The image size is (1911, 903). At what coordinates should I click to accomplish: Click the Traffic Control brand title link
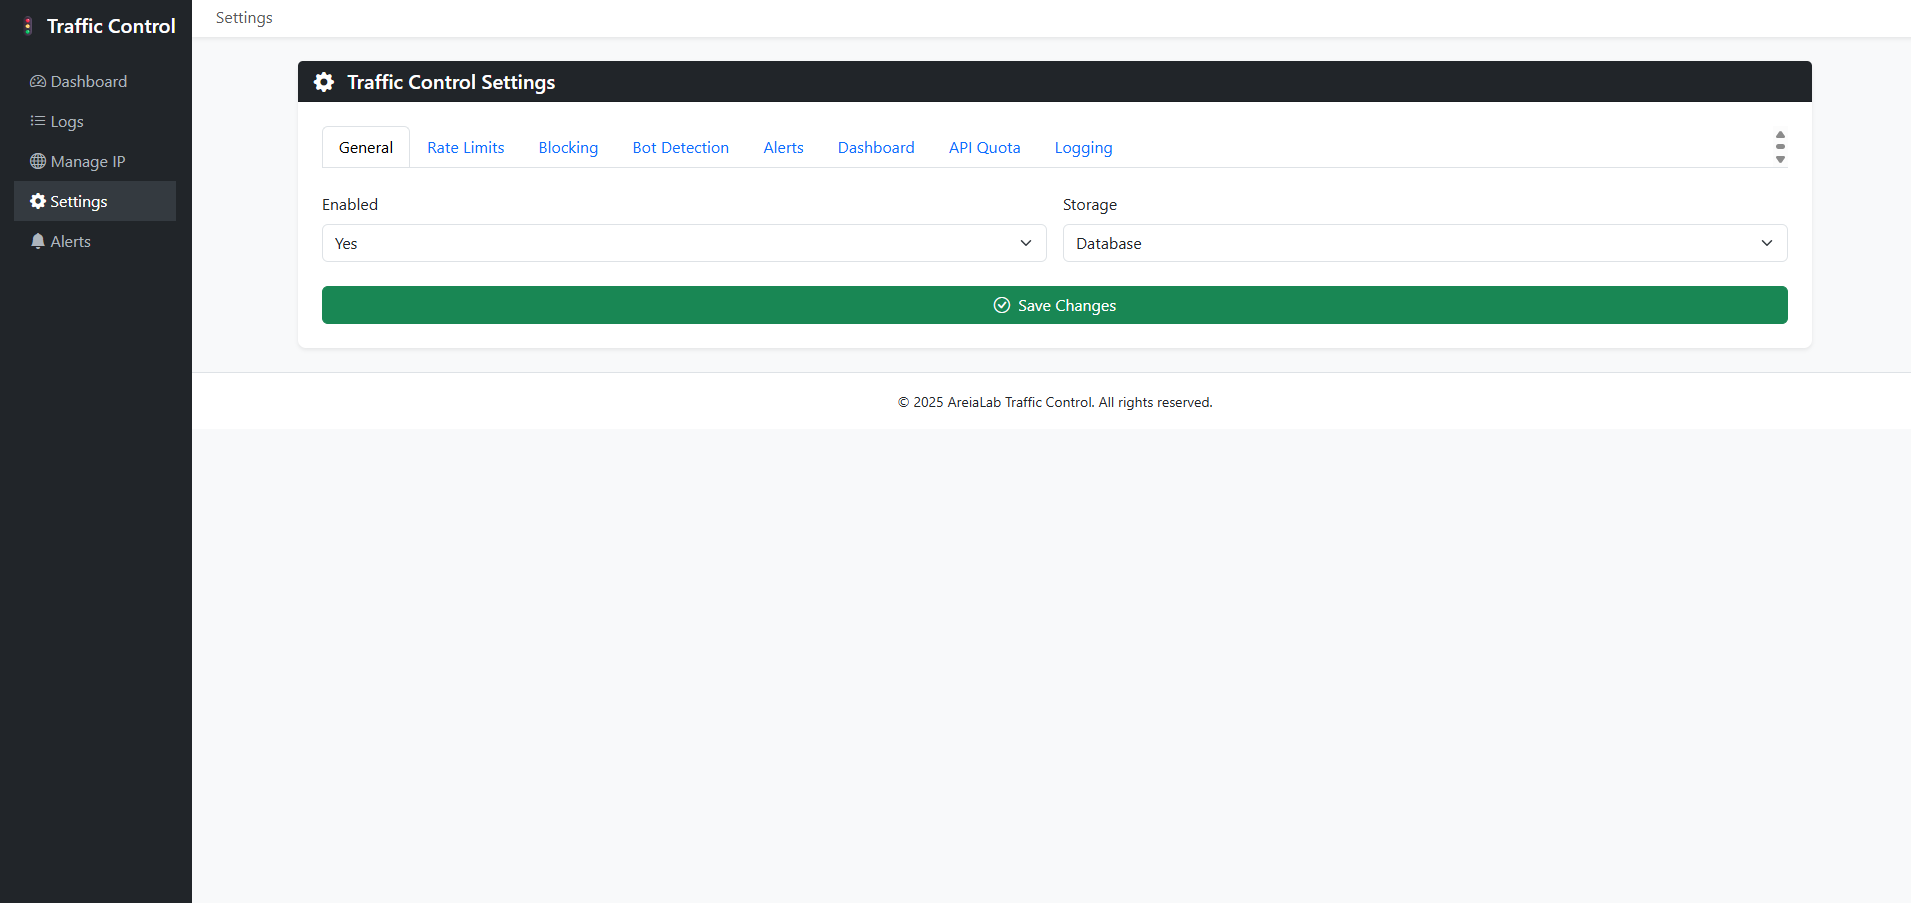click(111, 26)
